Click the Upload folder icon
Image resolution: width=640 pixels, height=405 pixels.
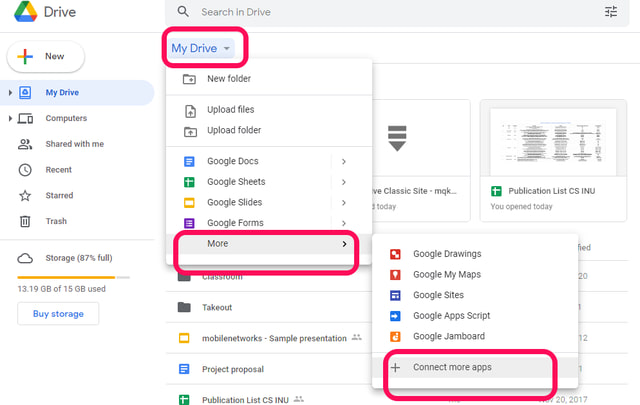point(190,131)
